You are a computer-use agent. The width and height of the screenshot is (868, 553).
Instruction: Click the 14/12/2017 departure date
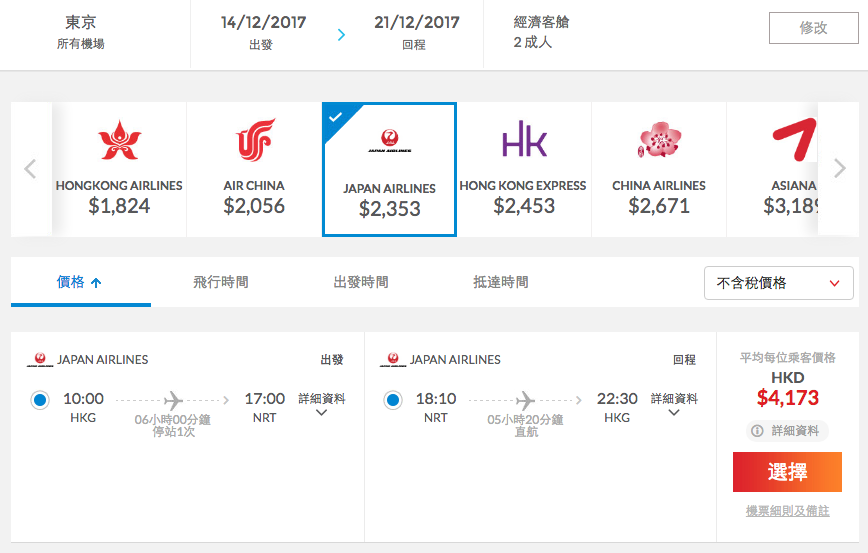pos(263,23)
